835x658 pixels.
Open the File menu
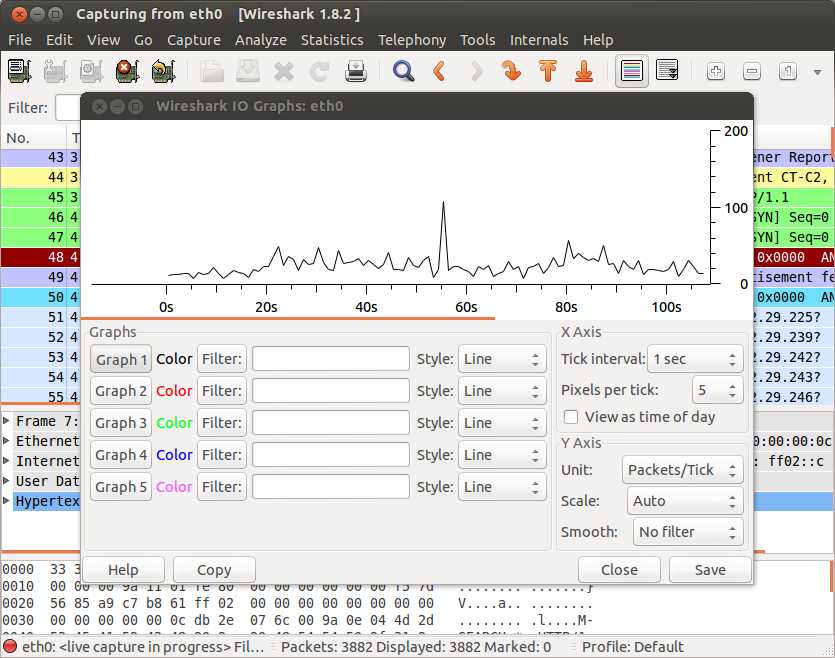click(20, 40)
